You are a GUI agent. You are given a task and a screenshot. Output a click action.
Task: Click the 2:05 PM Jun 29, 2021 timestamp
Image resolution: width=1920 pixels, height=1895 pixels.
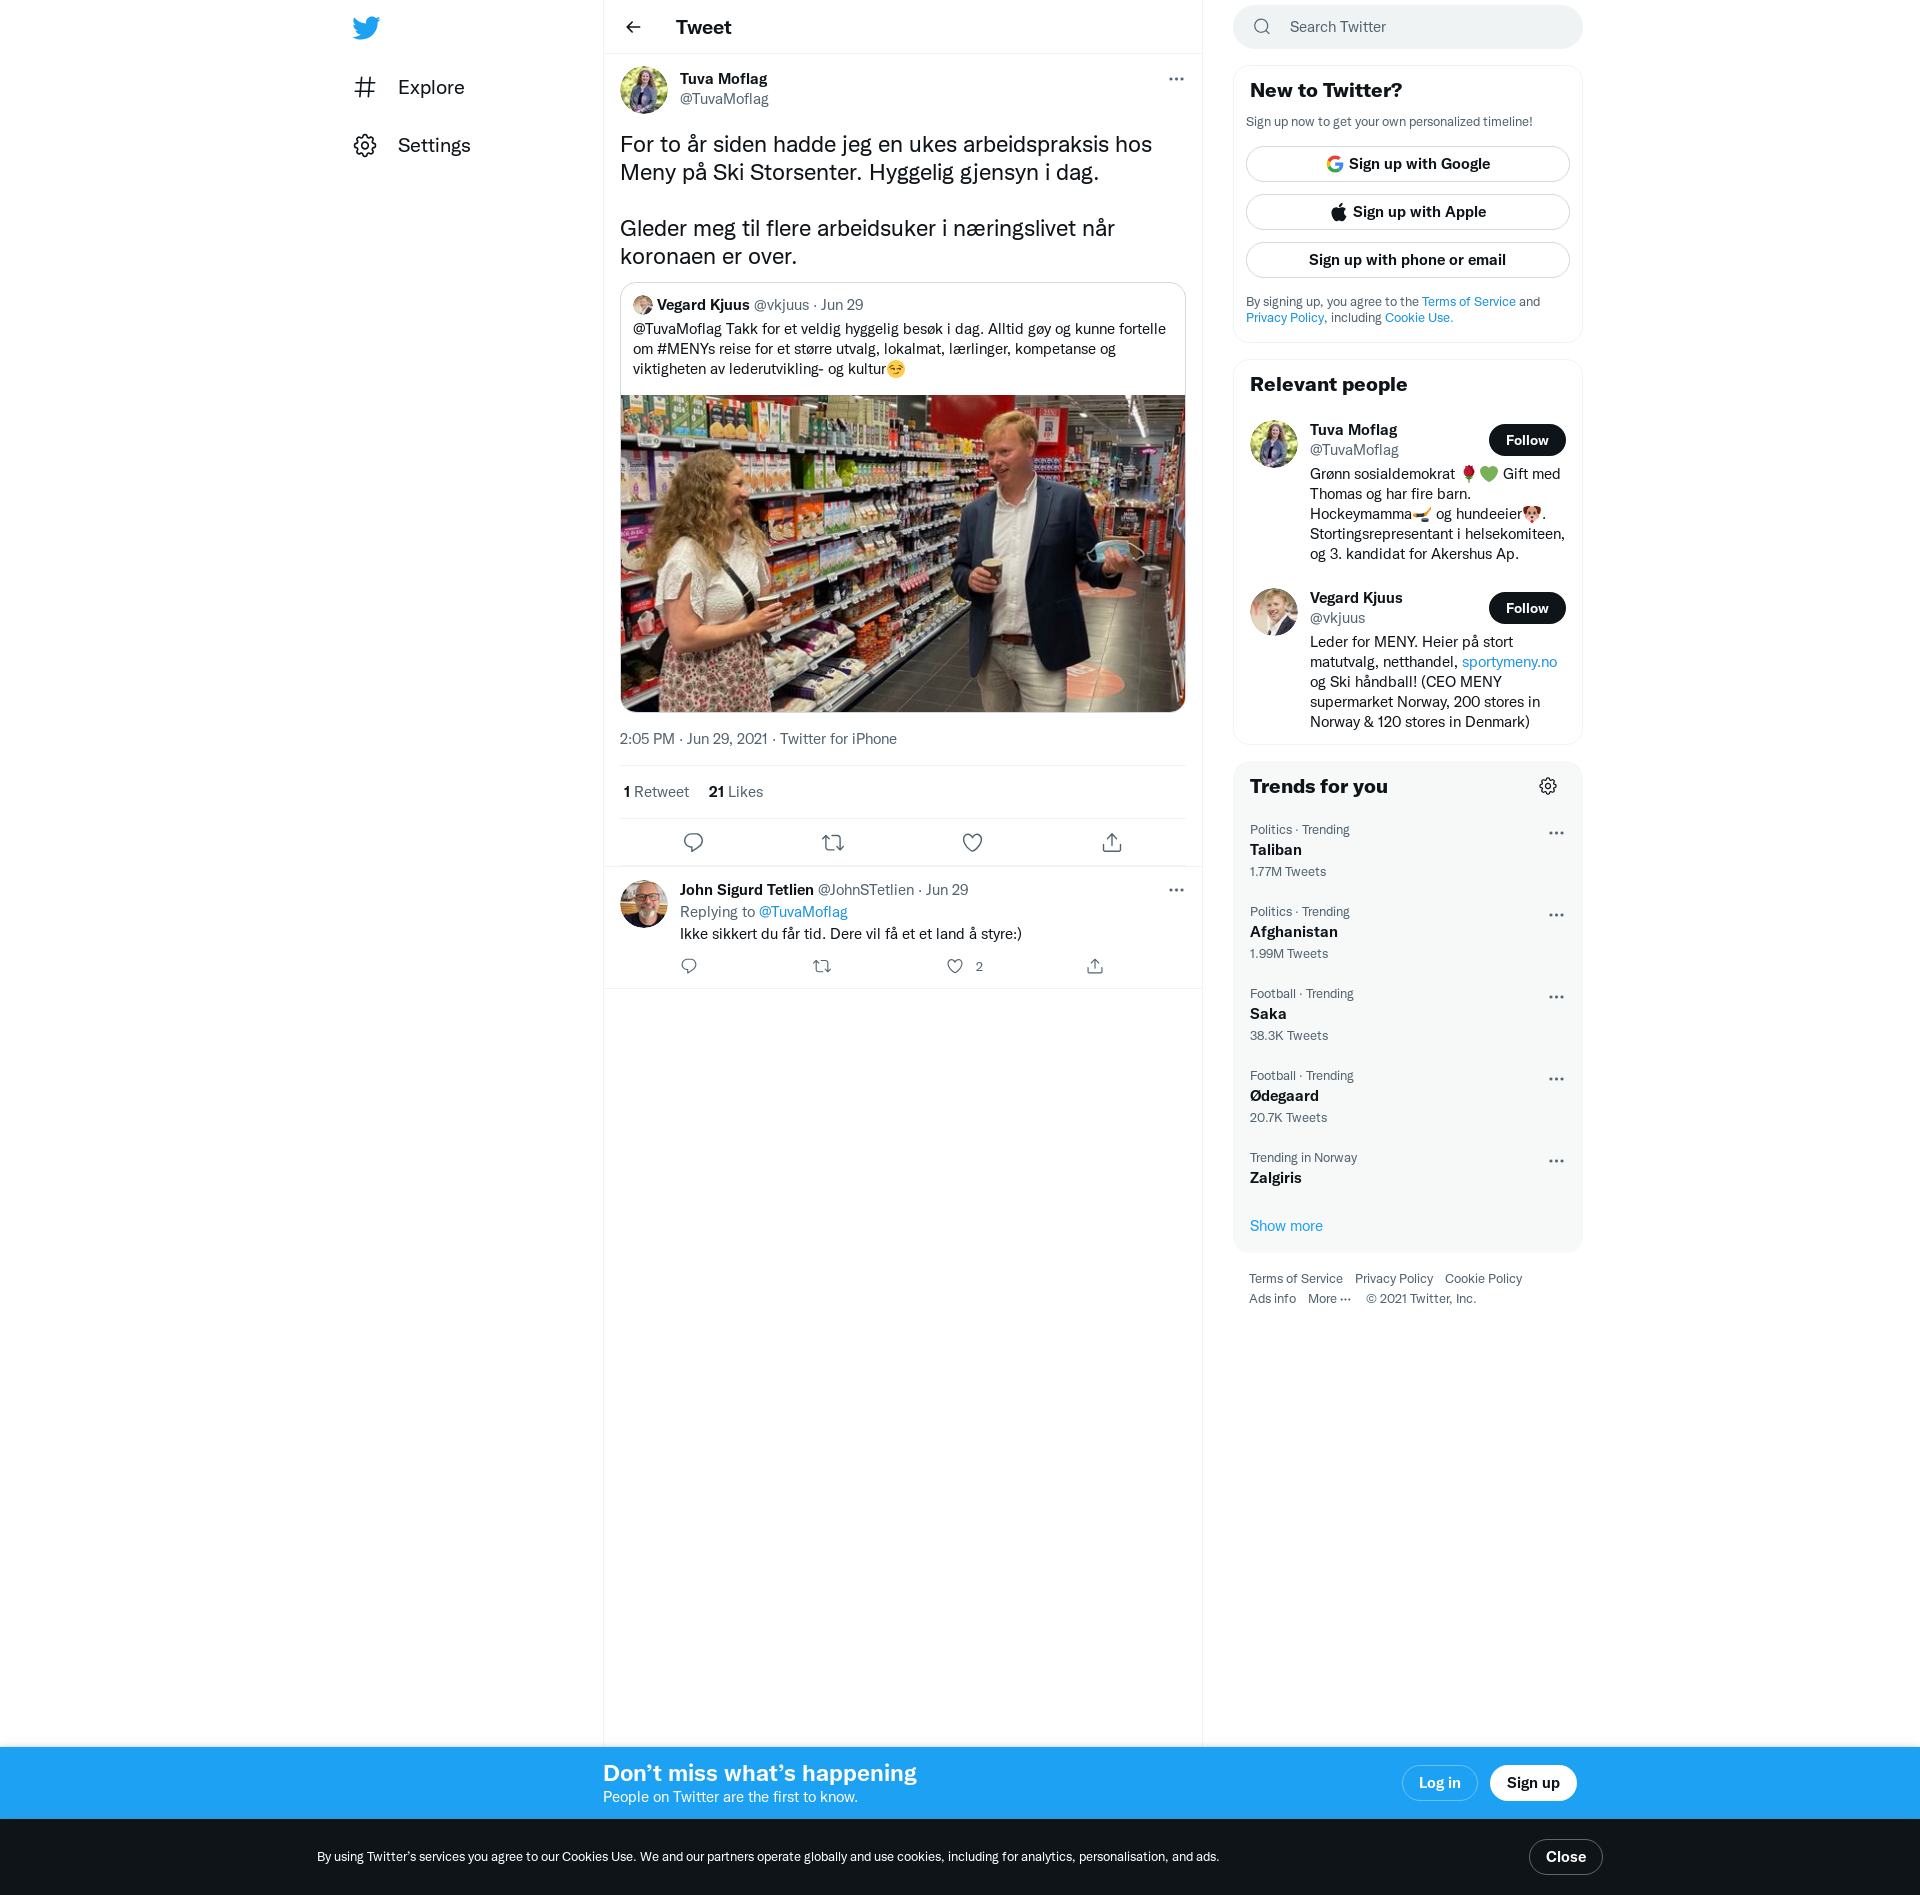[694, 739]
